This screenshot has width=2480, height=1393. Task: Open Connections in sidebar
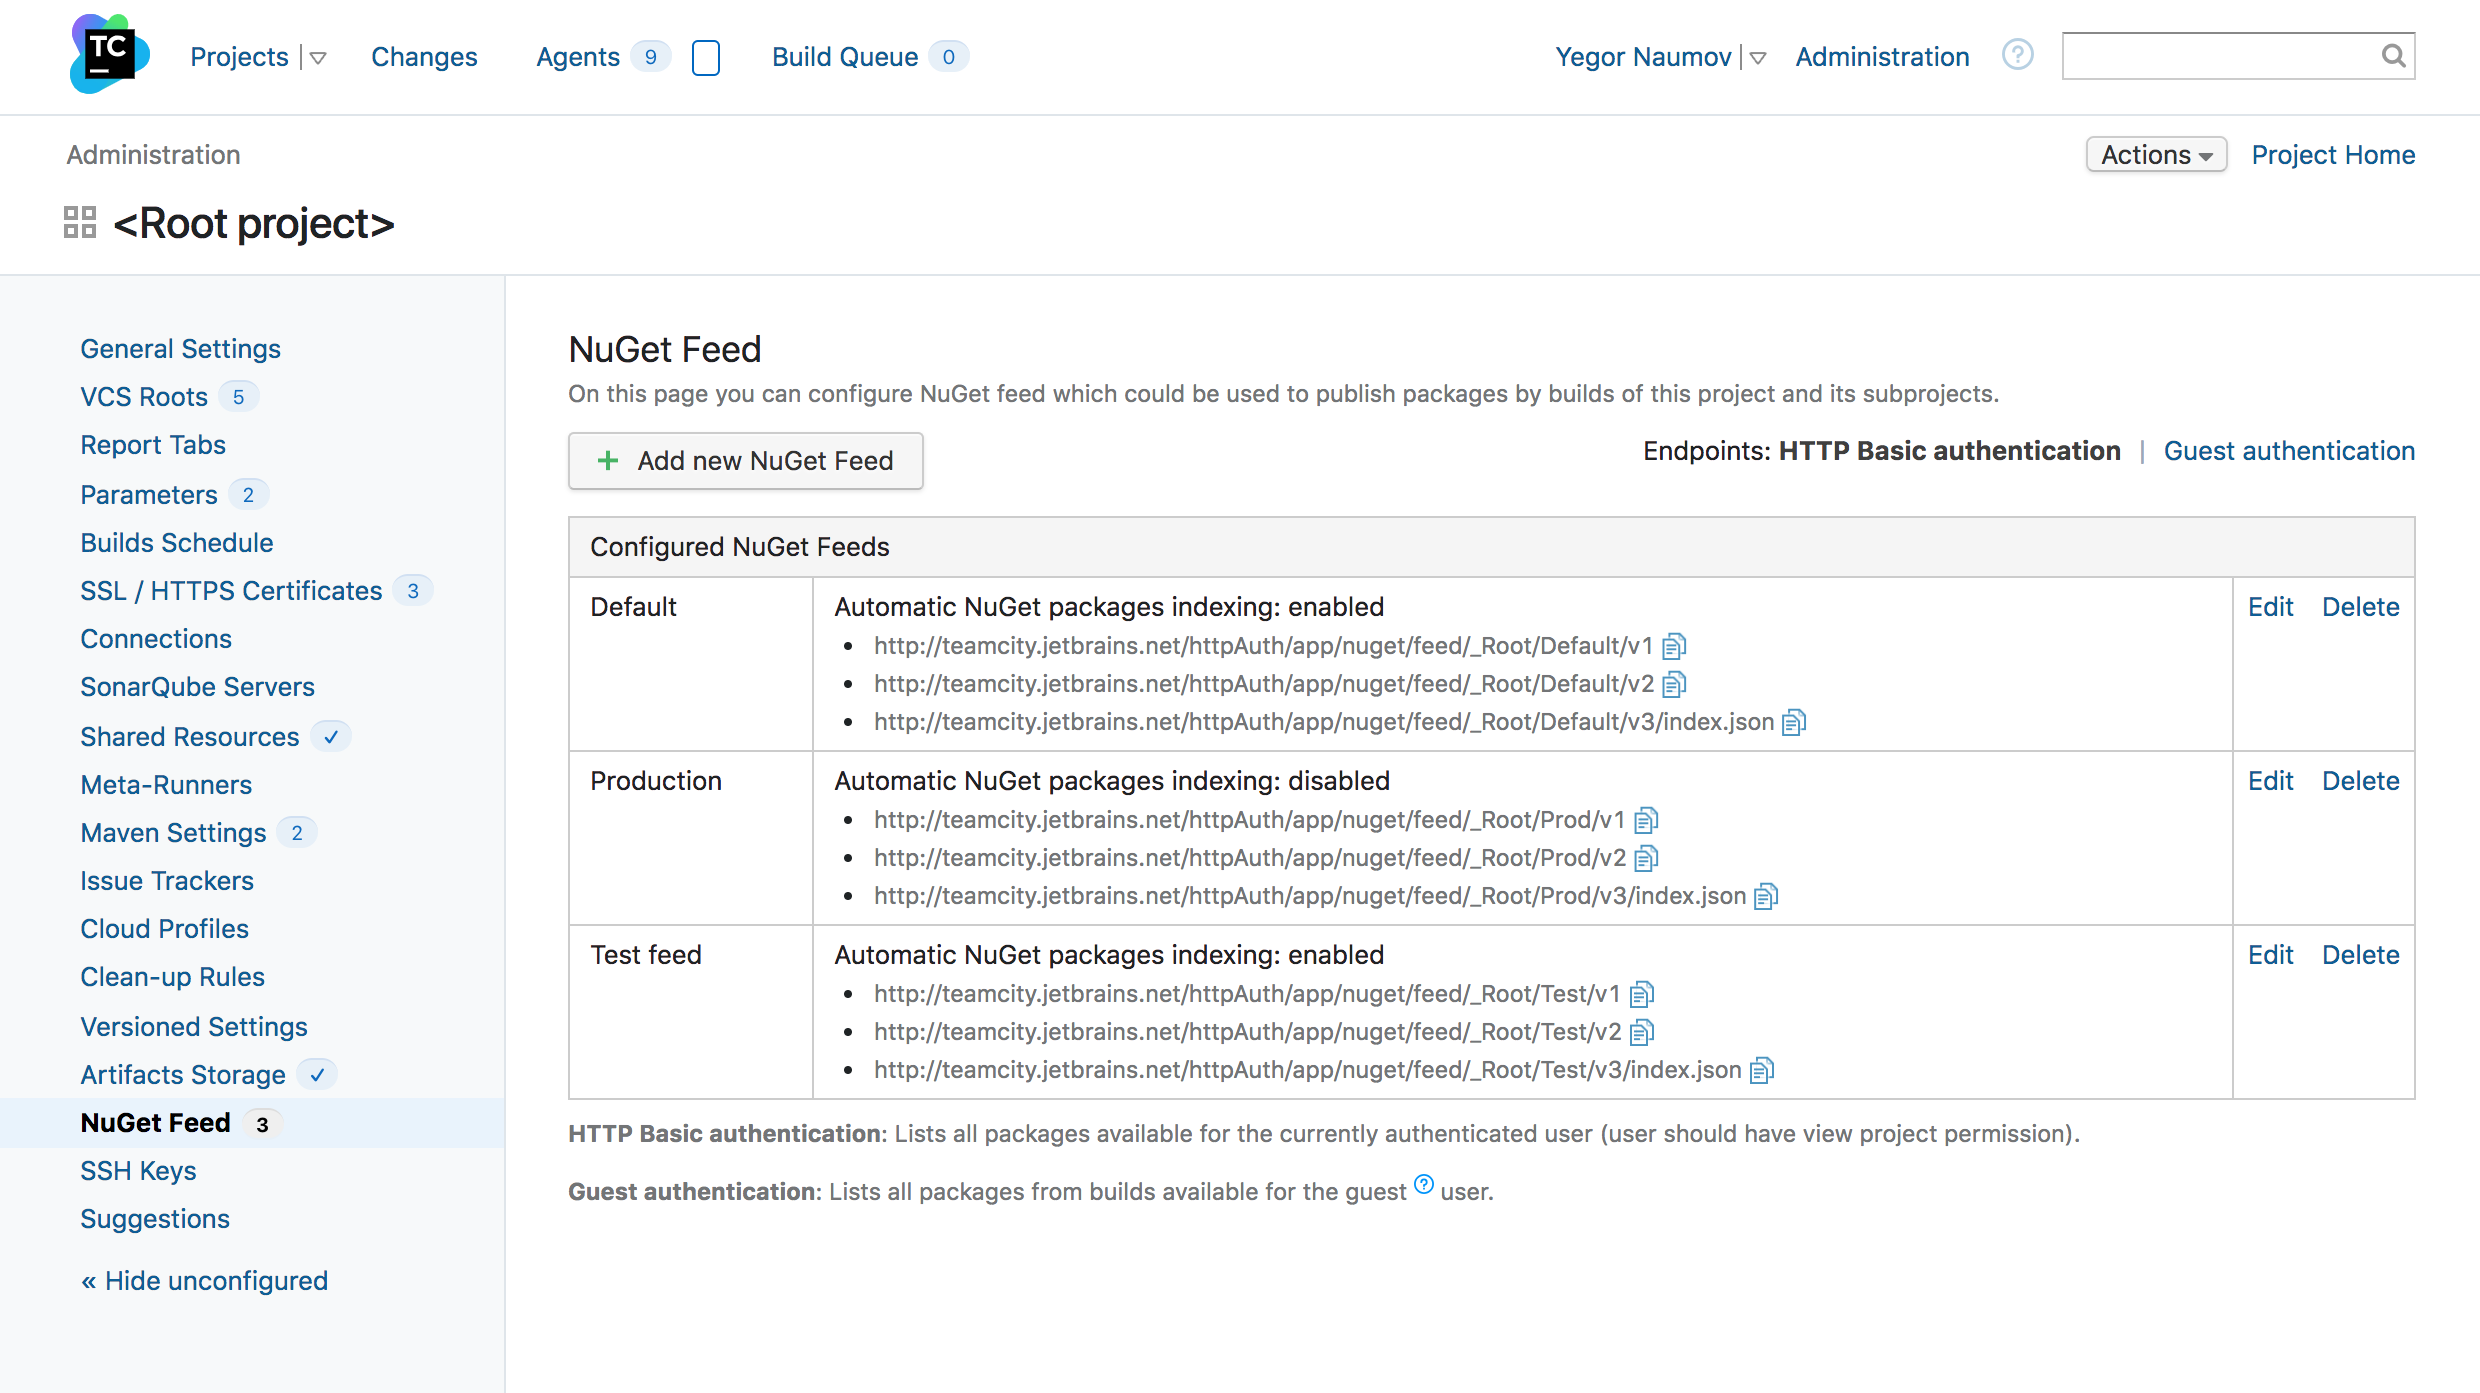pos(156,639)
